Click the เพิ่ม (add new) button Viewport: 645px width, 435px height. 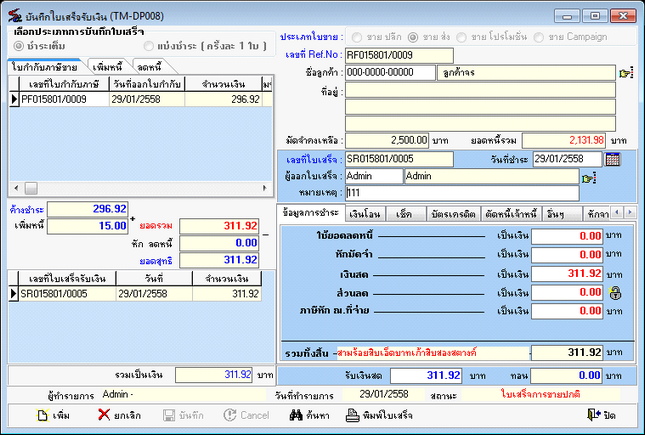pyautogui.click(x=53, y=415)
